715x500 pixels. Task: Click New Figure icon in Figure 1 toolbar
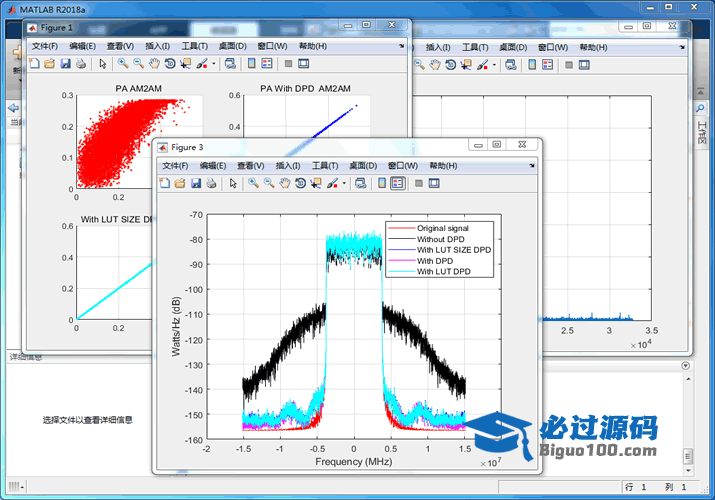click(34, 63)
